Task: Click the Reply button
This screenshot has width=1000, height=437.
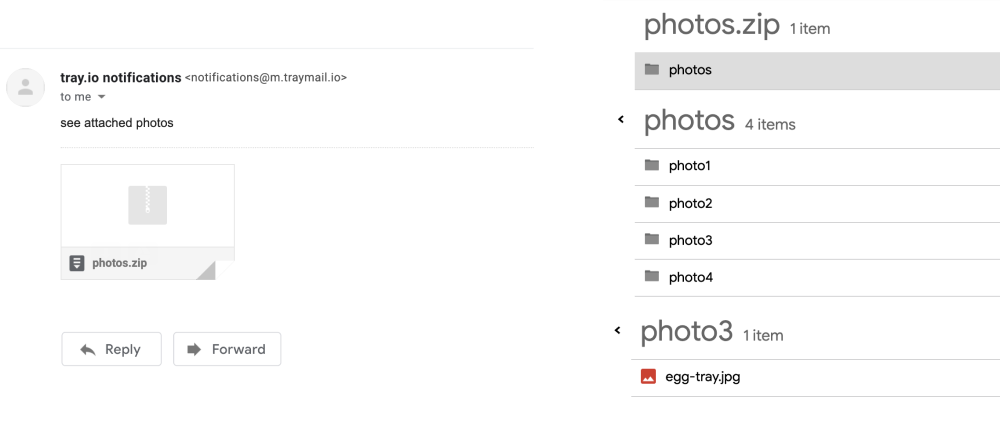Action: (111, 349)
